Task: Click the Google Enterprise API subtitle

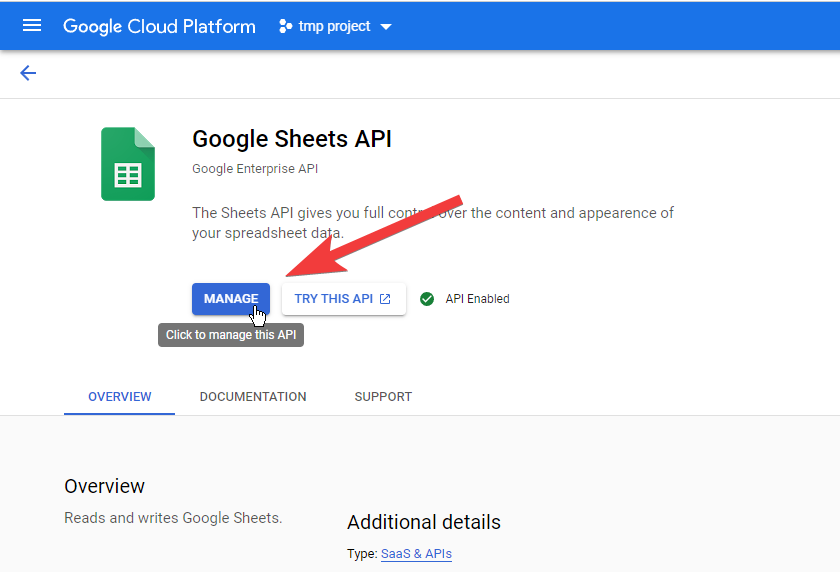Action: 255,169
